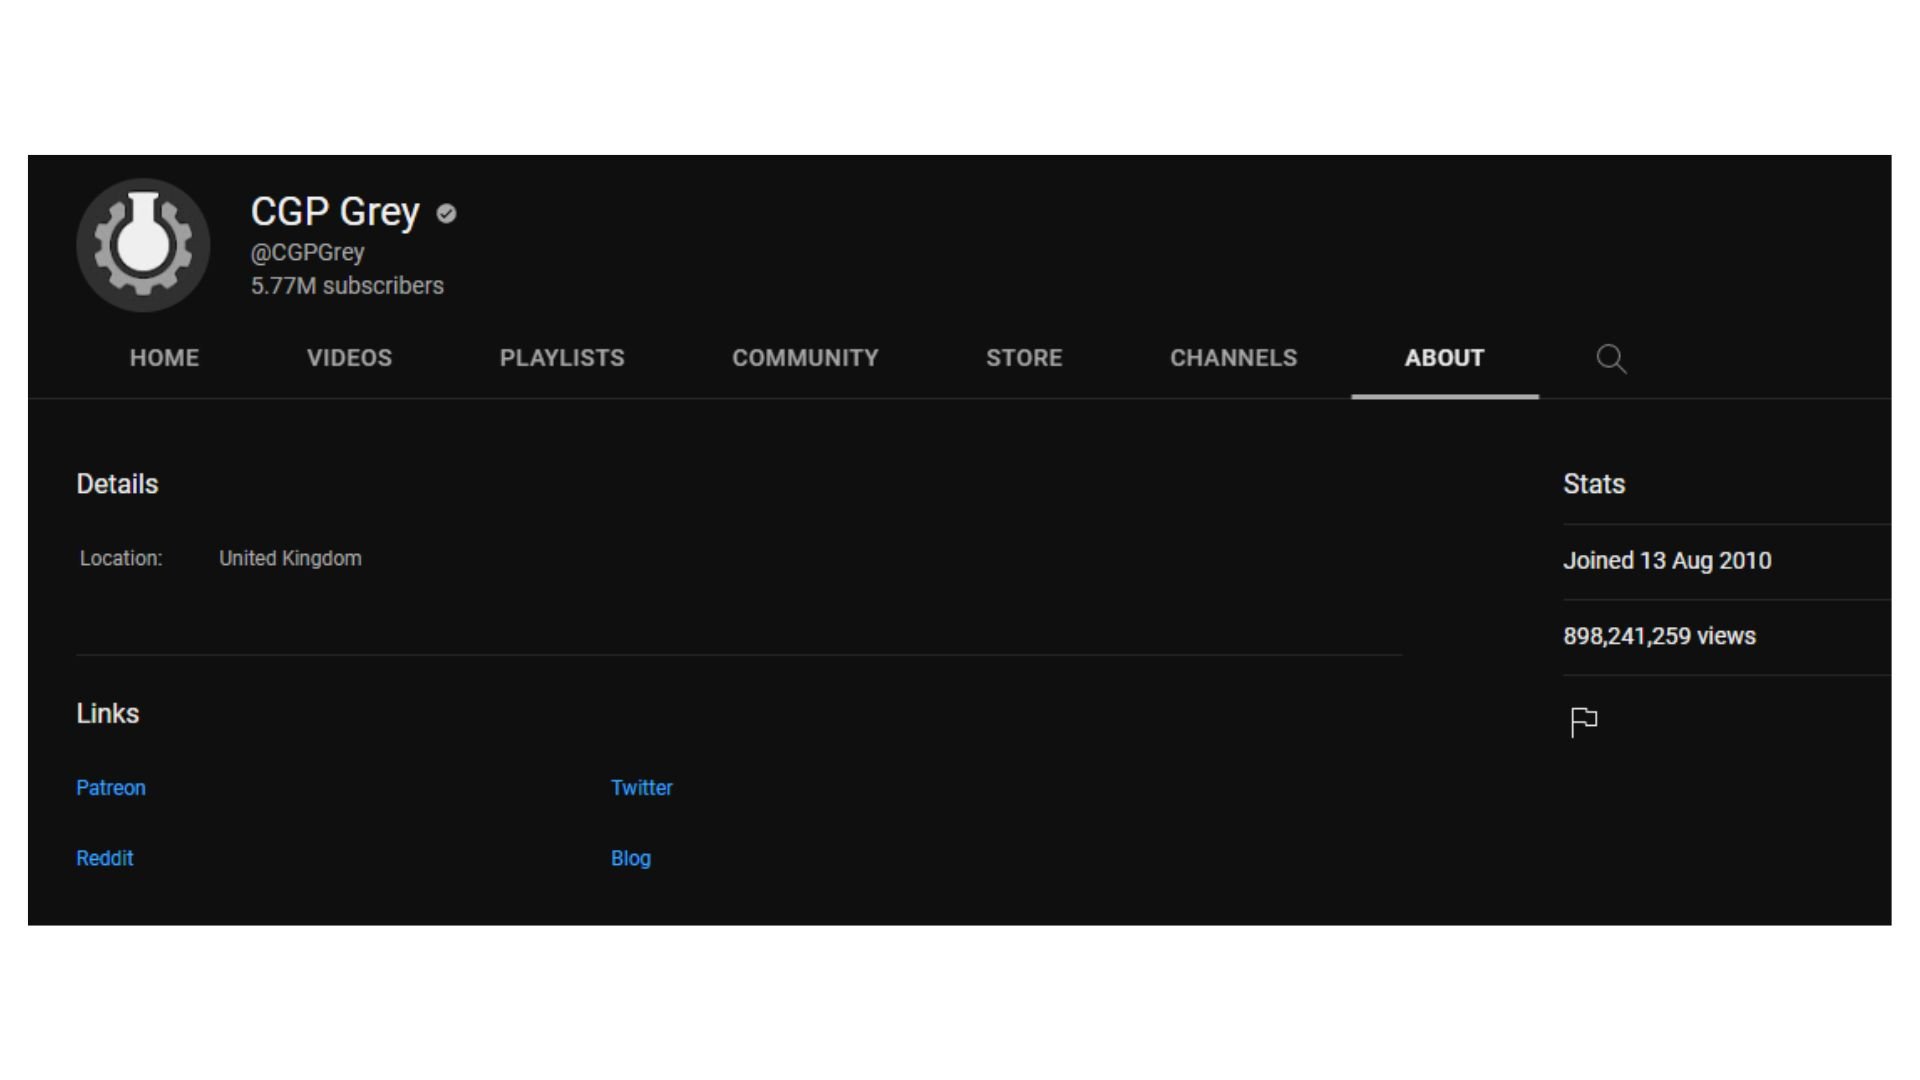
Task: Click the Joined 13 Aug 2010 stat
Action: coord(1667,561)
